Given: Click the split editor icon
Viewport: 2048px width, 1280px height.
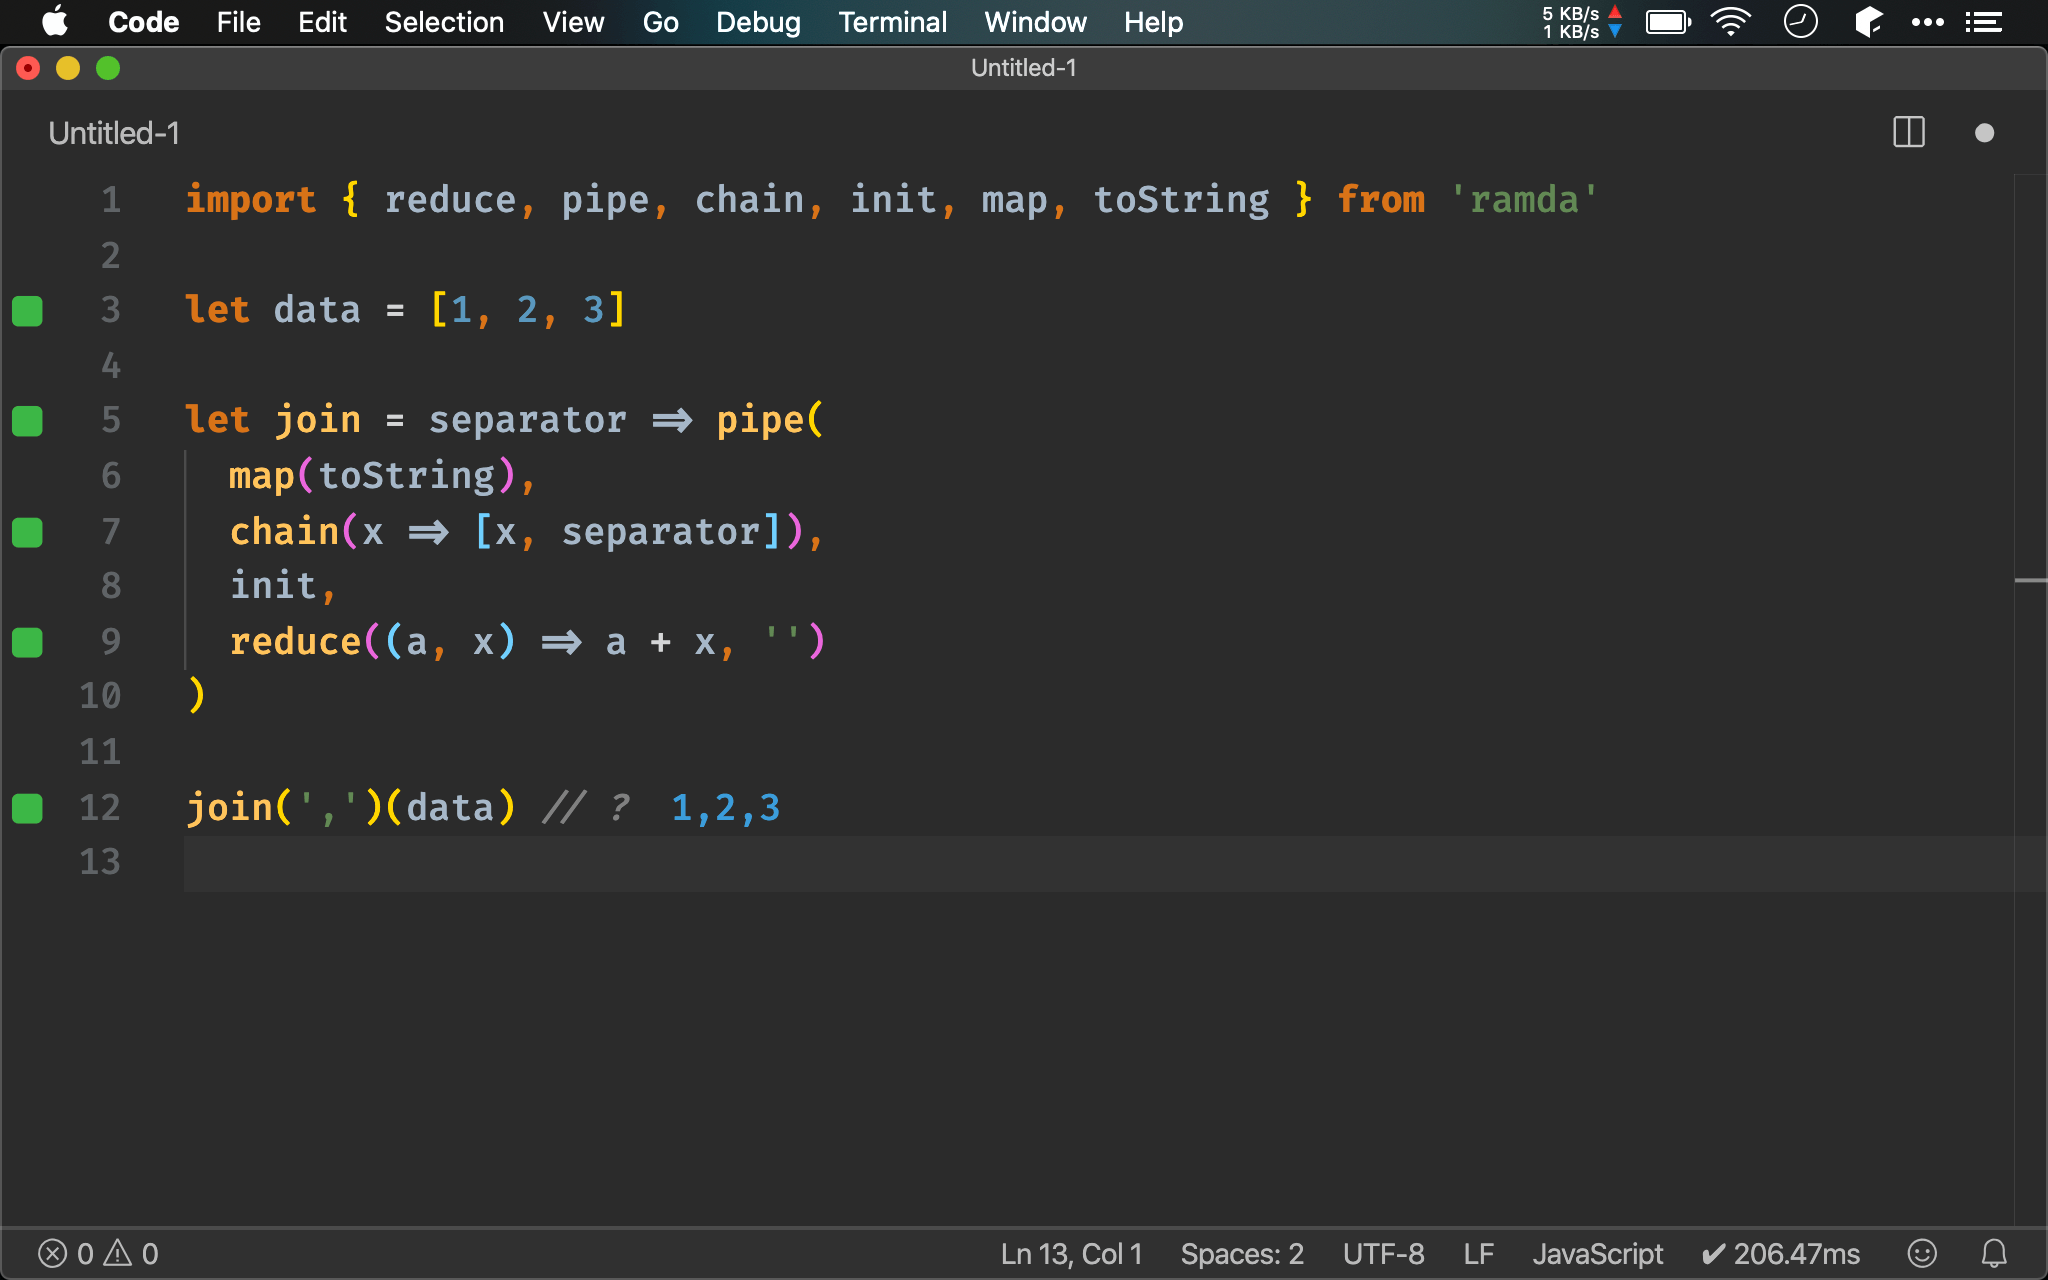Looking at the screenshot, I should click(x=1909, y=132).
